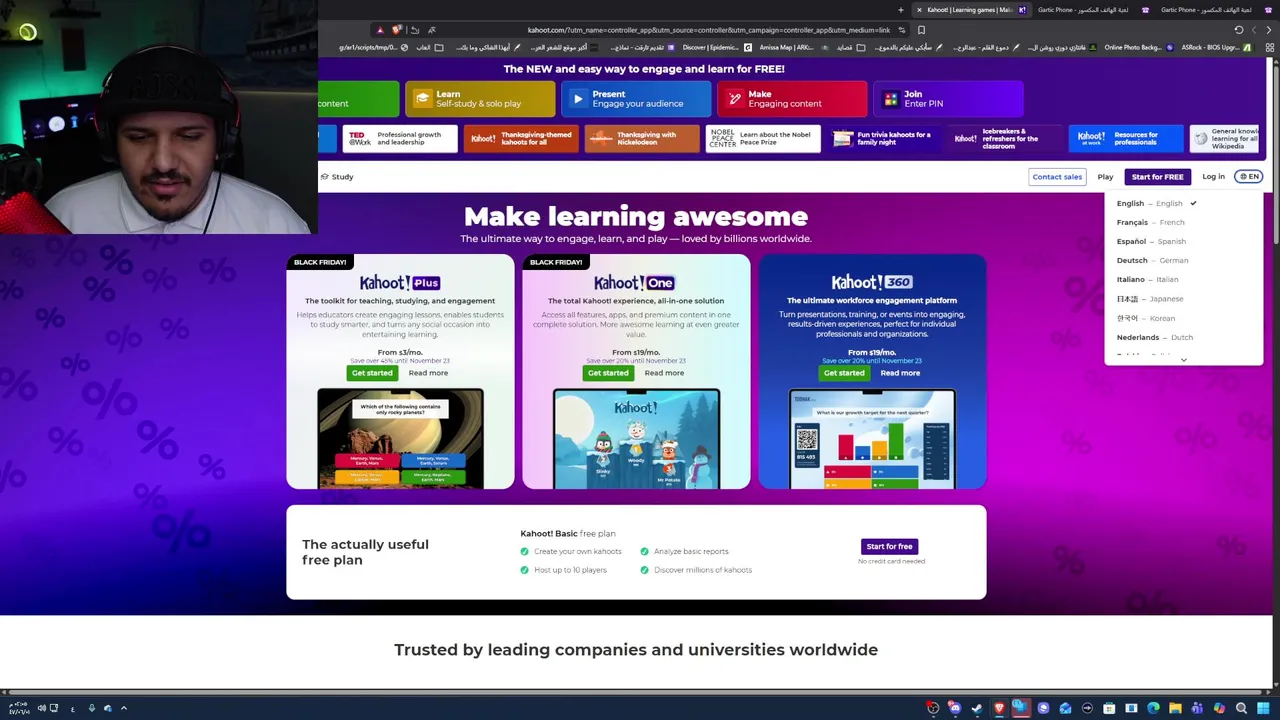This screenshot has height=720, width=1280.
Task: Open the EN language selector
Action: click(1249, 177)
